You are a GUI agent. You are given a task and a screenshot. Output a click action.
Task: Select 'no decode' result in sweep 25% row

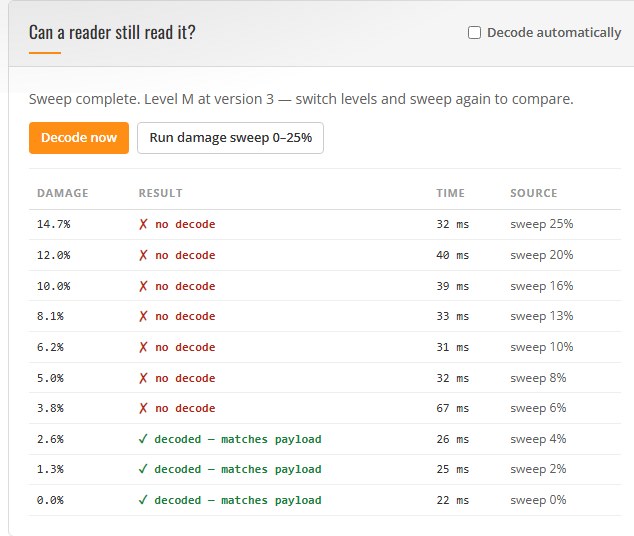pos(177,224)
